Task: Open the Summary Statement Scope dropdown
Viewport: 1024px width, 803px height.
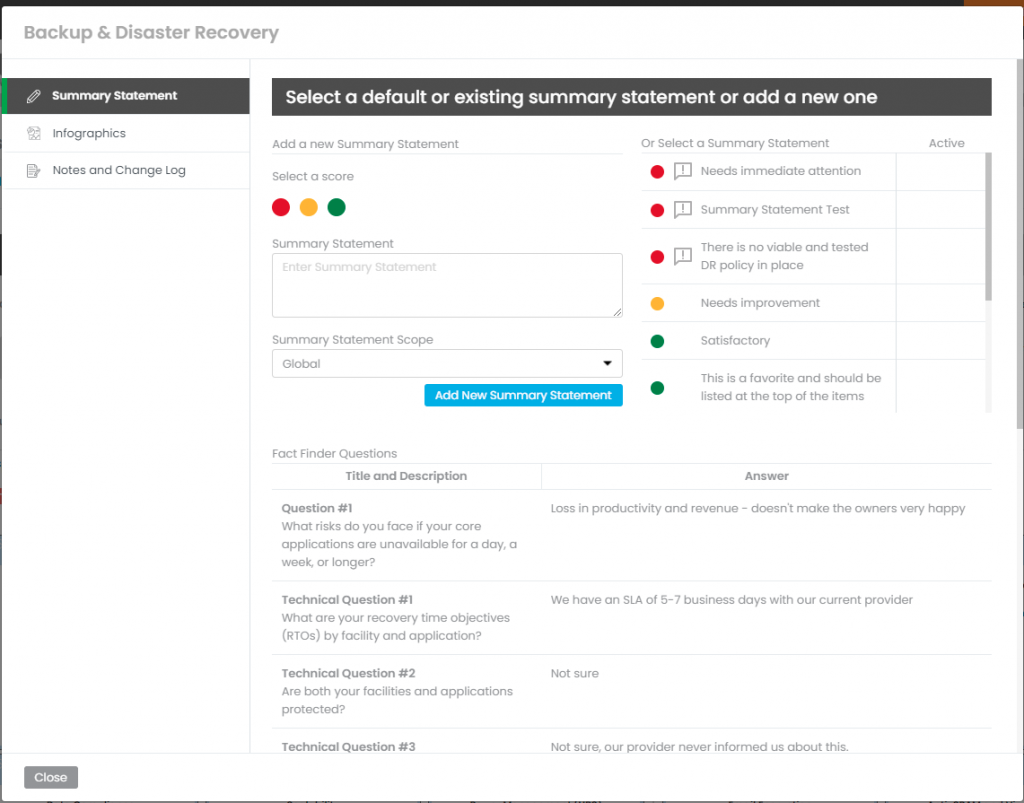Action: [447, 364]
